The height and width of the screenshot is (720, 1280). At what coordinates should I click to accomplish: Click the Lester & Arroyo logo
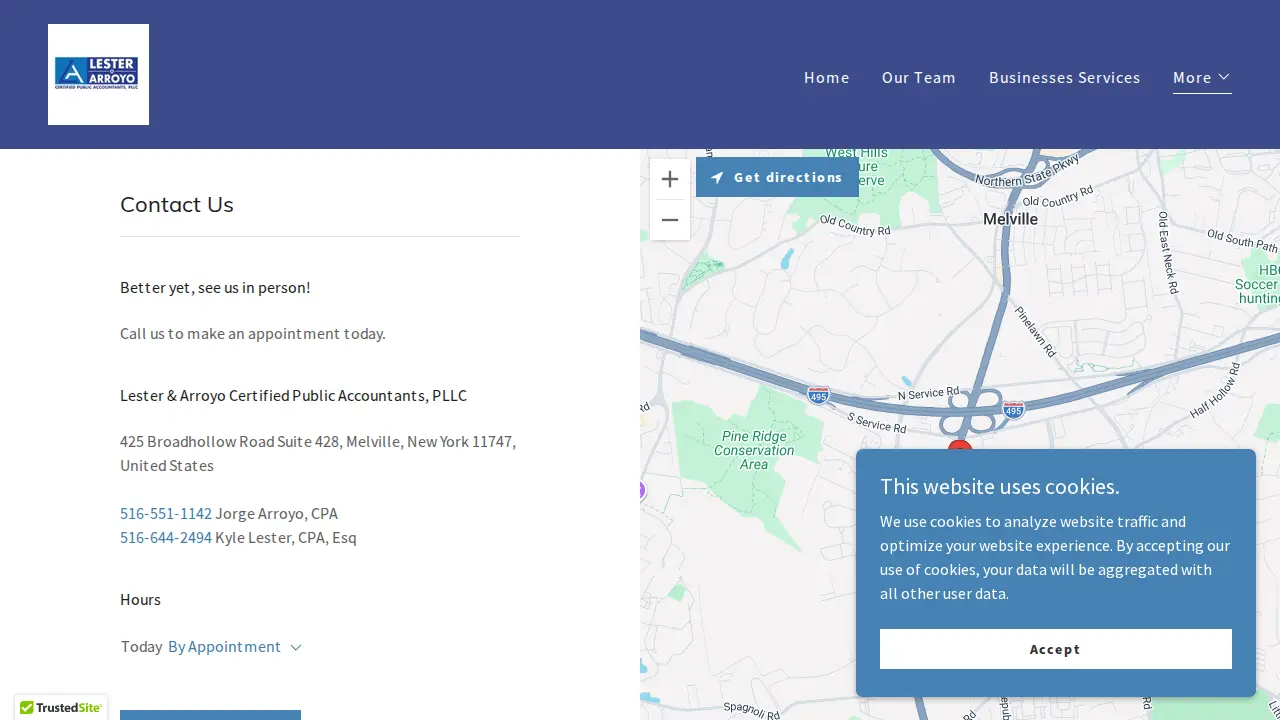coord(98,74)
